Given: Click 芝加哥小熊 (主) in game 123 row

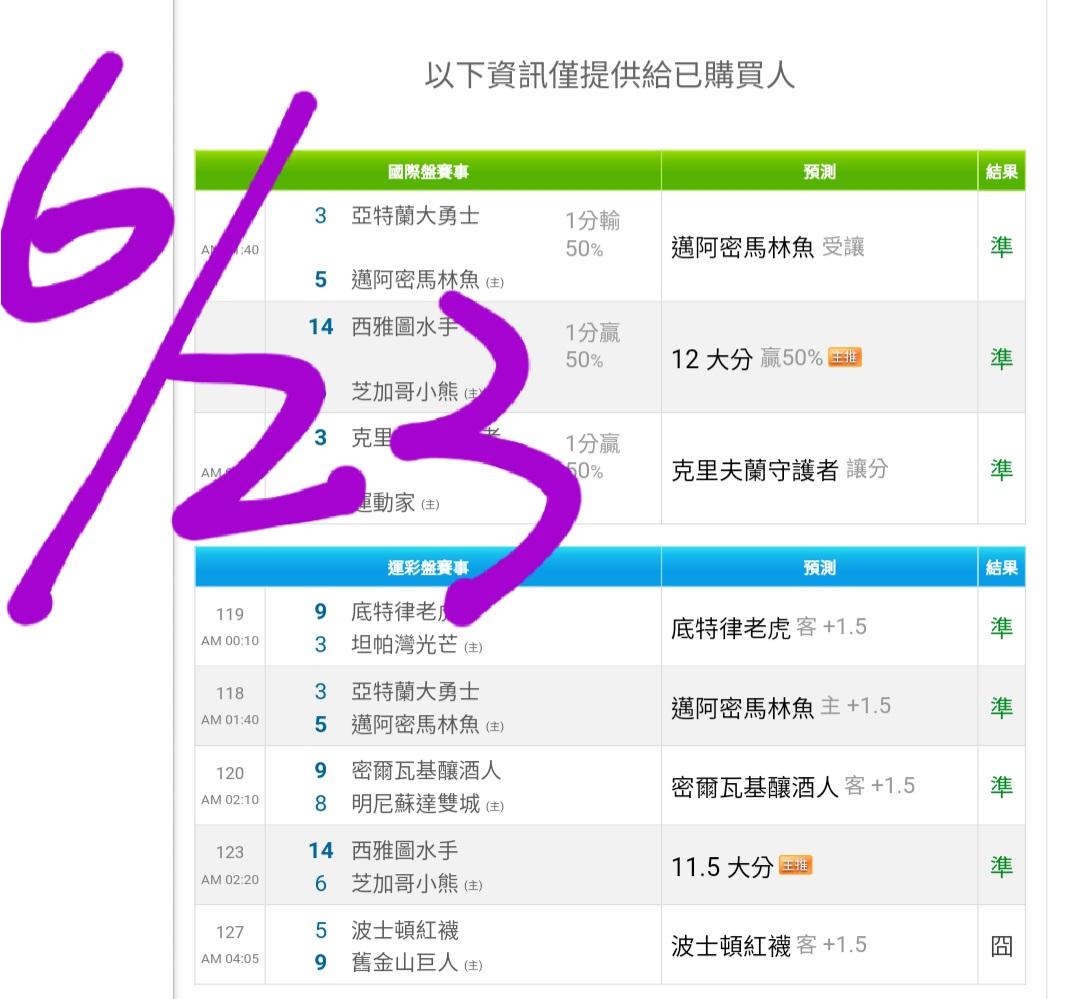Looking at the screenshot, I should [x=417, y=883].
